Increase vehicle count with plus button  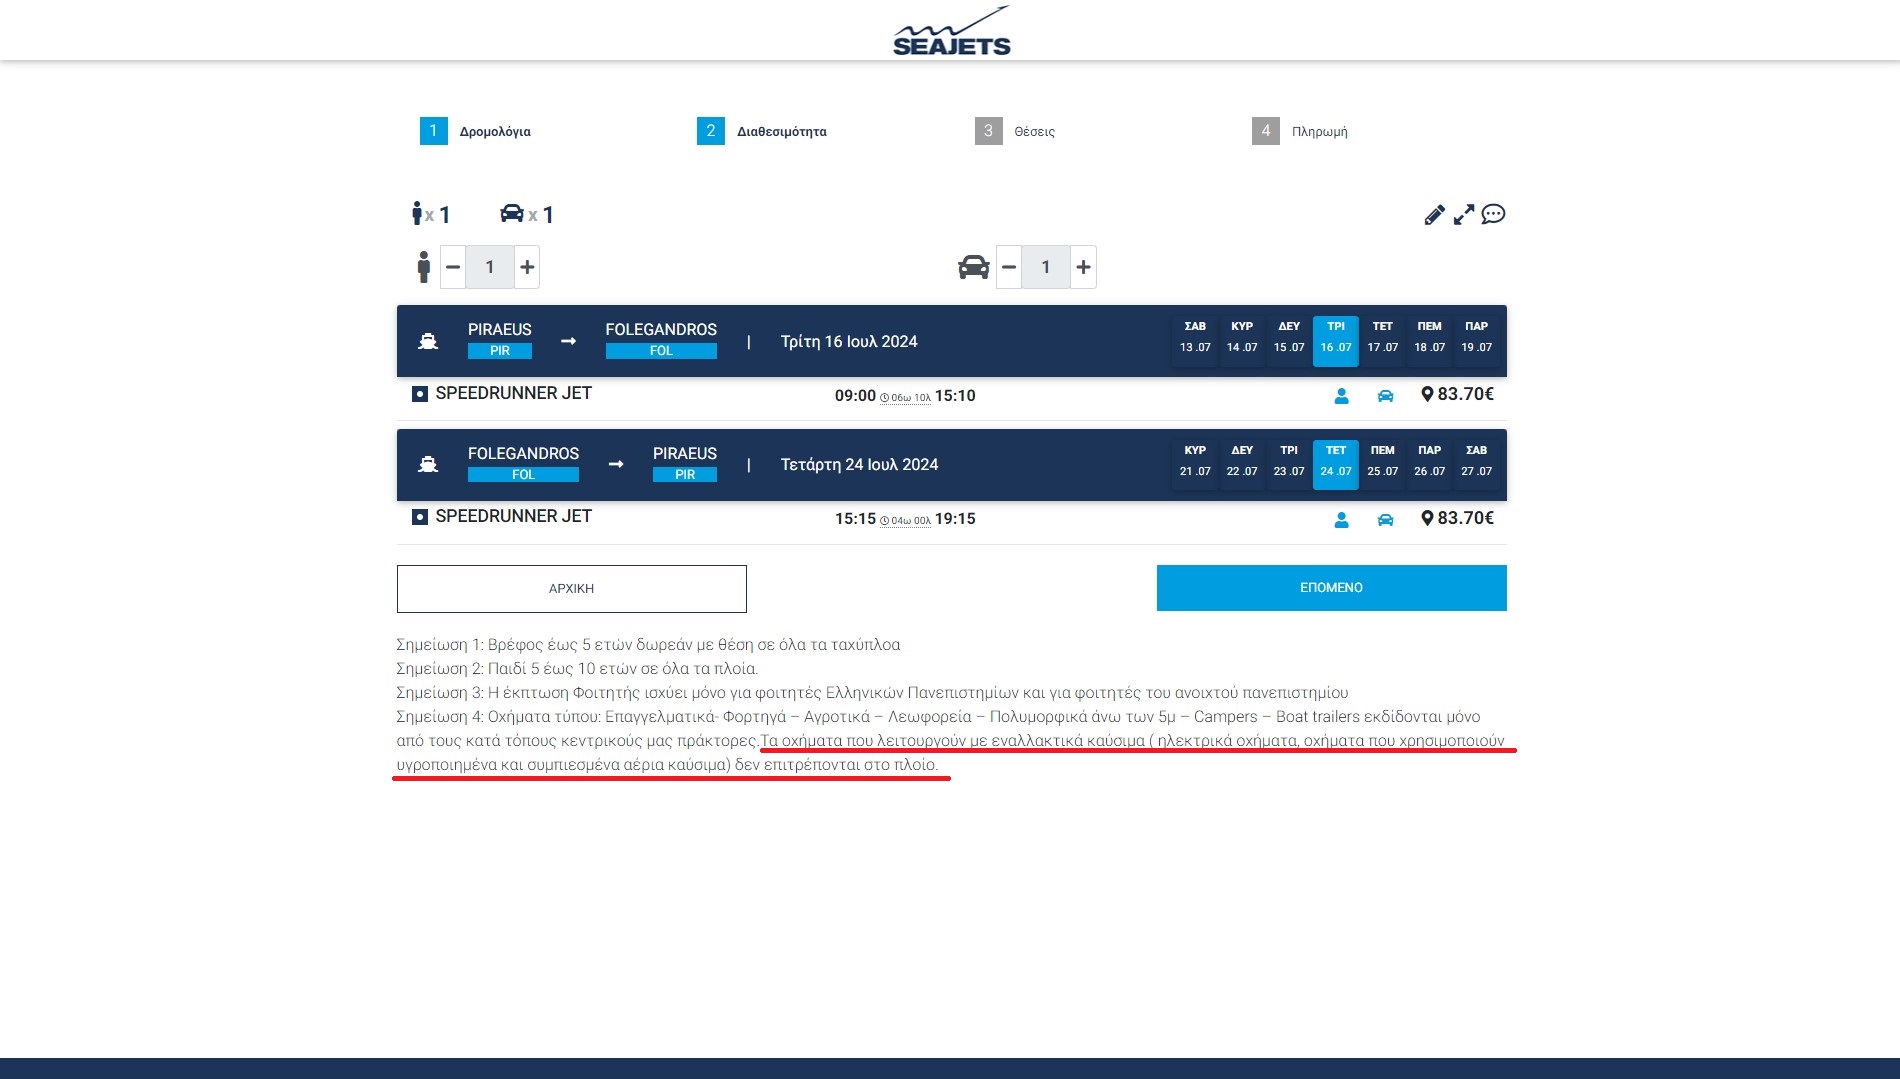(1083, 267)
